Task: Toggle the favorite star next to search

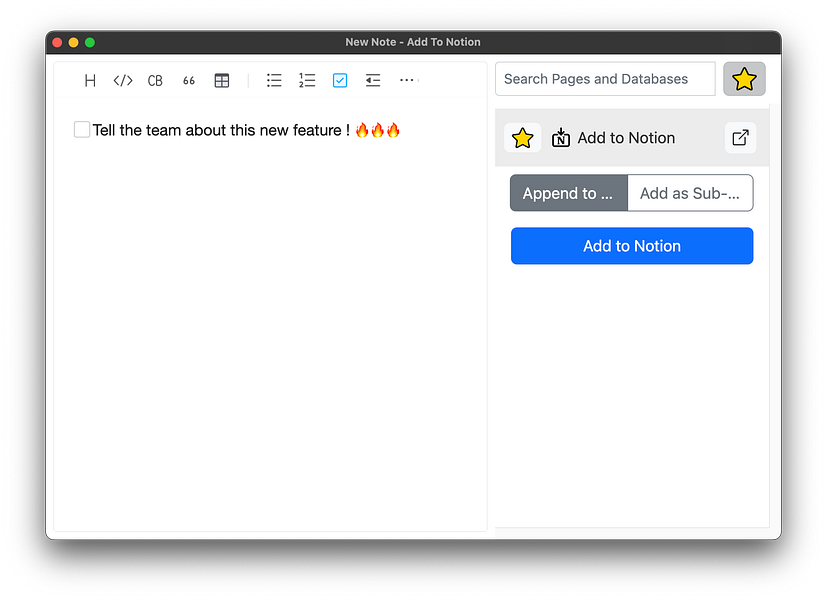Action: click(x=744, y=78)
